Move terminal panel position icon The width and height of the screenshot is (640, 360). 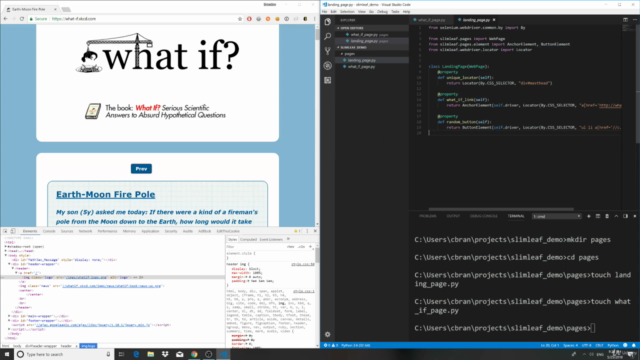point(625,216)
